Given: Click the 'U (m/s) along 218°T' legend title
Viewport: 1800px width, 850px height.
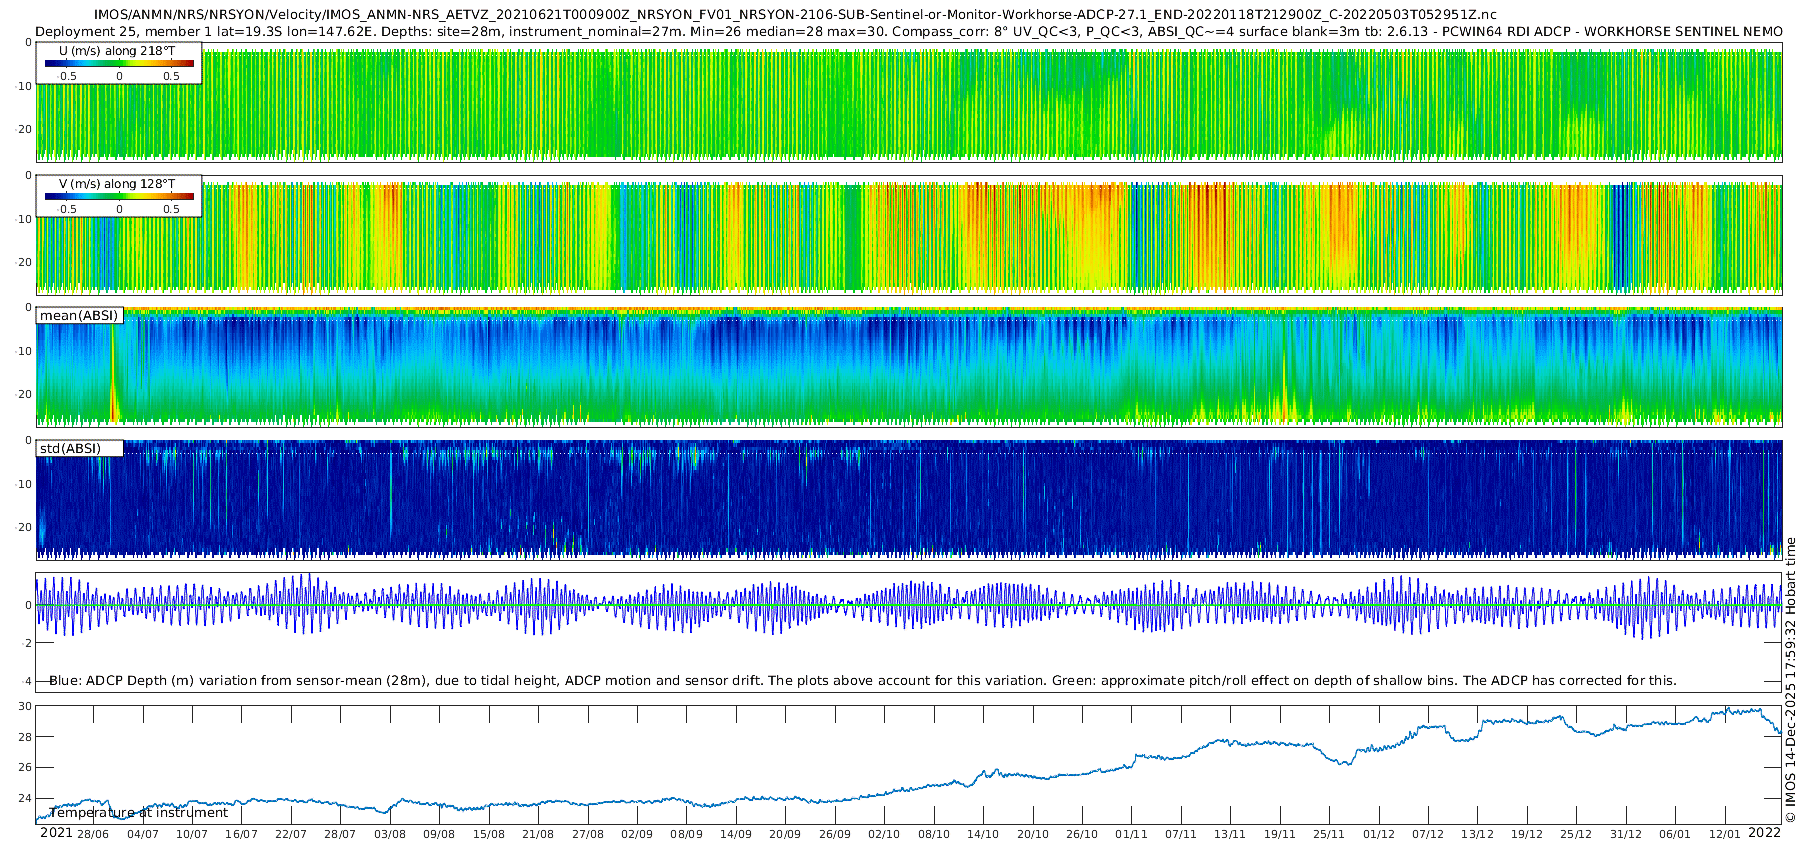Looking at the screenshot, I should 117,50.
